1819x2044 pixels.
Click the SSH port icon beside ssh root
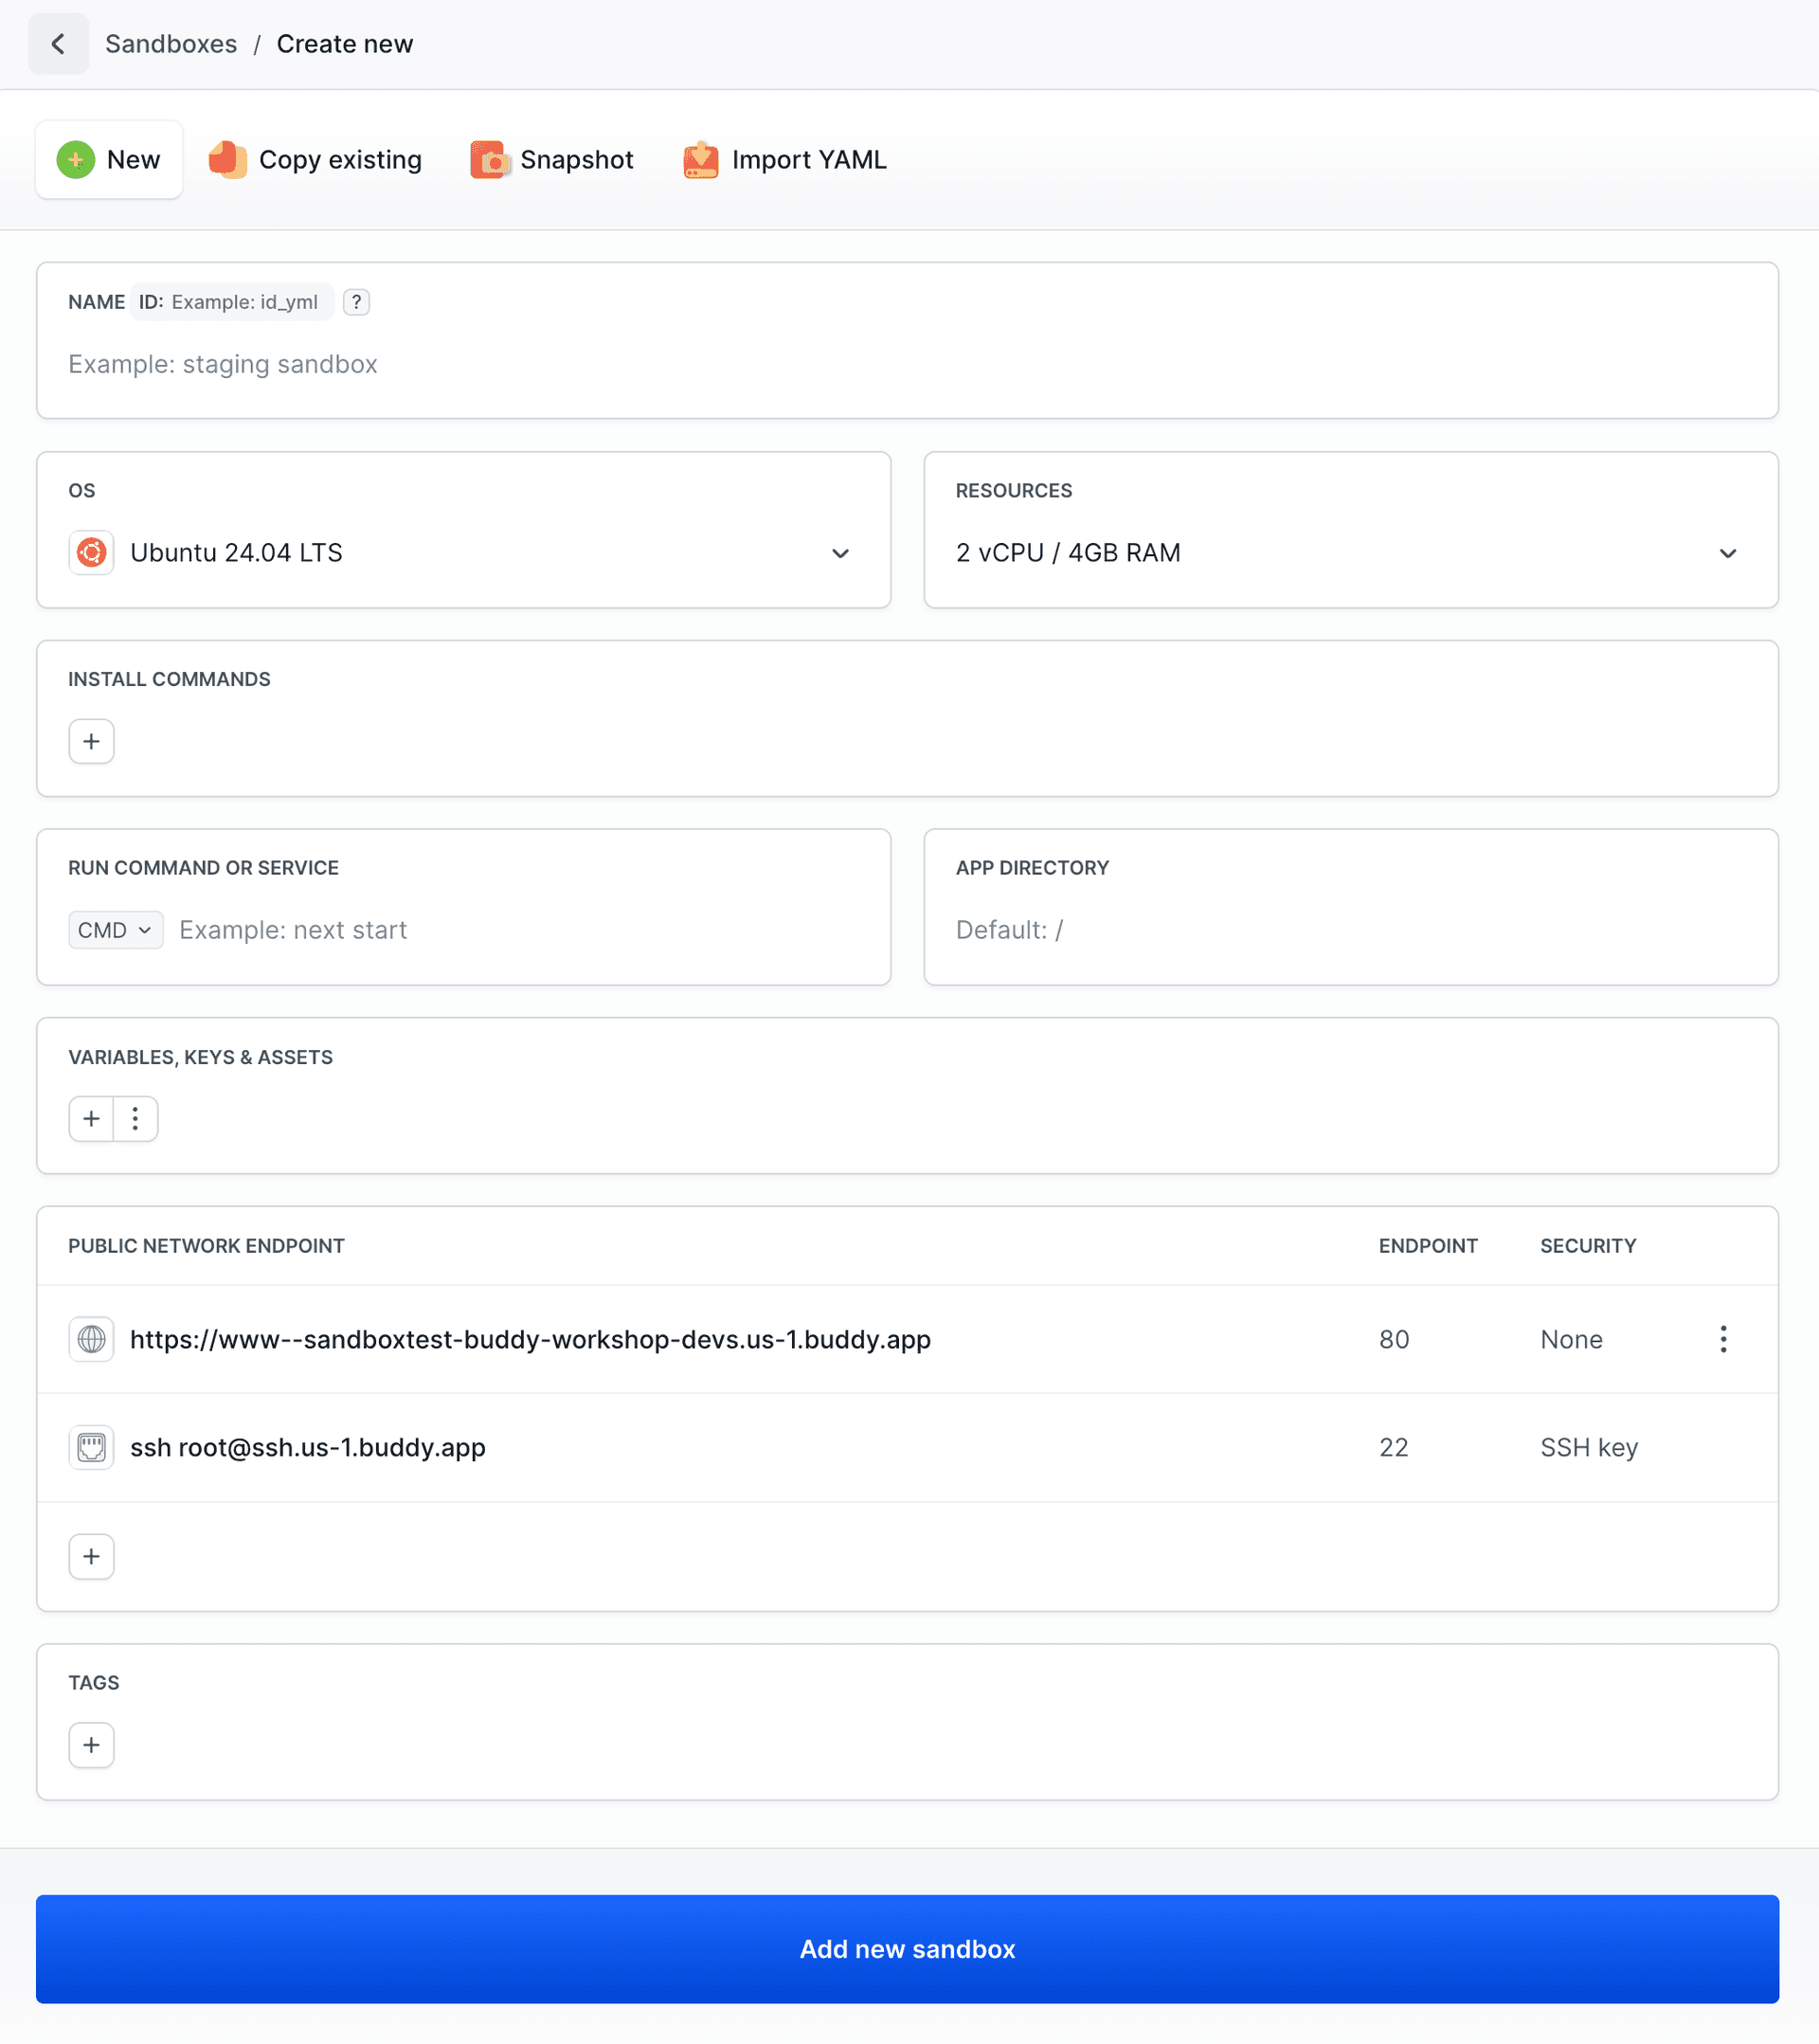pos(91,1447)
